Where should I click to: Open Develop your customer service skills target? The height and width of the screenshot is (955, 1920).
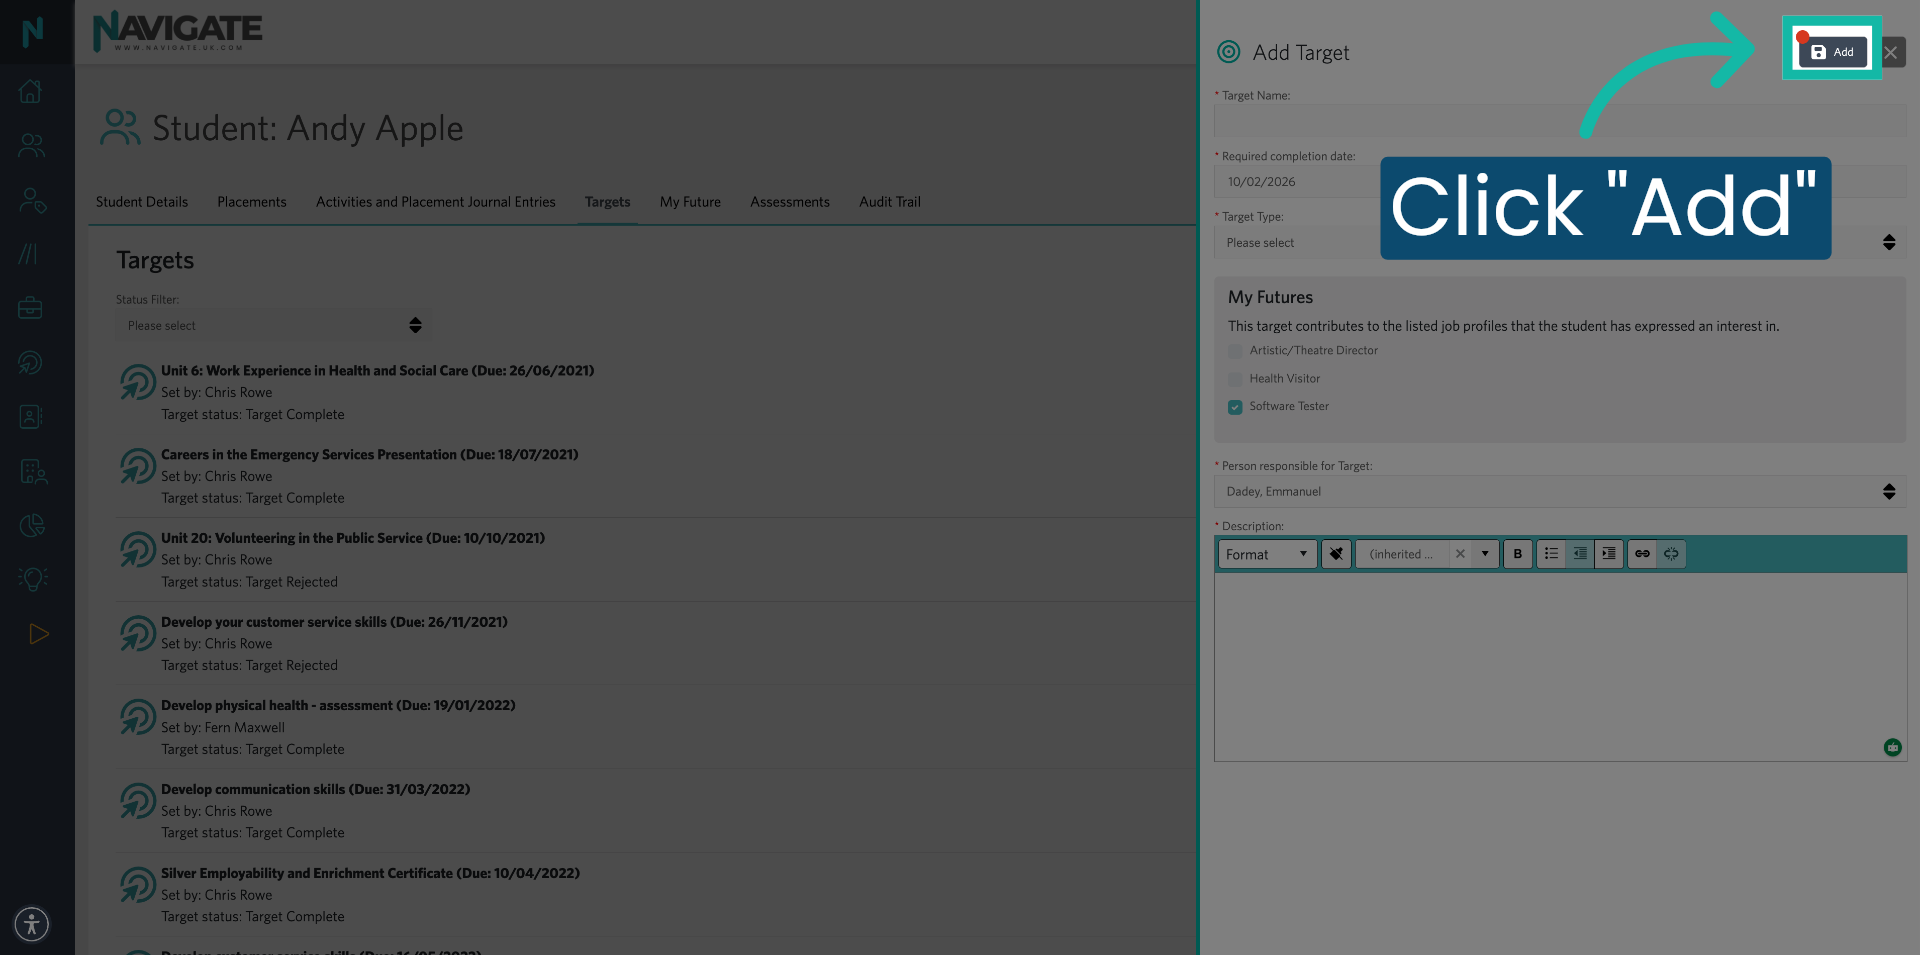[x=334, y=622]
